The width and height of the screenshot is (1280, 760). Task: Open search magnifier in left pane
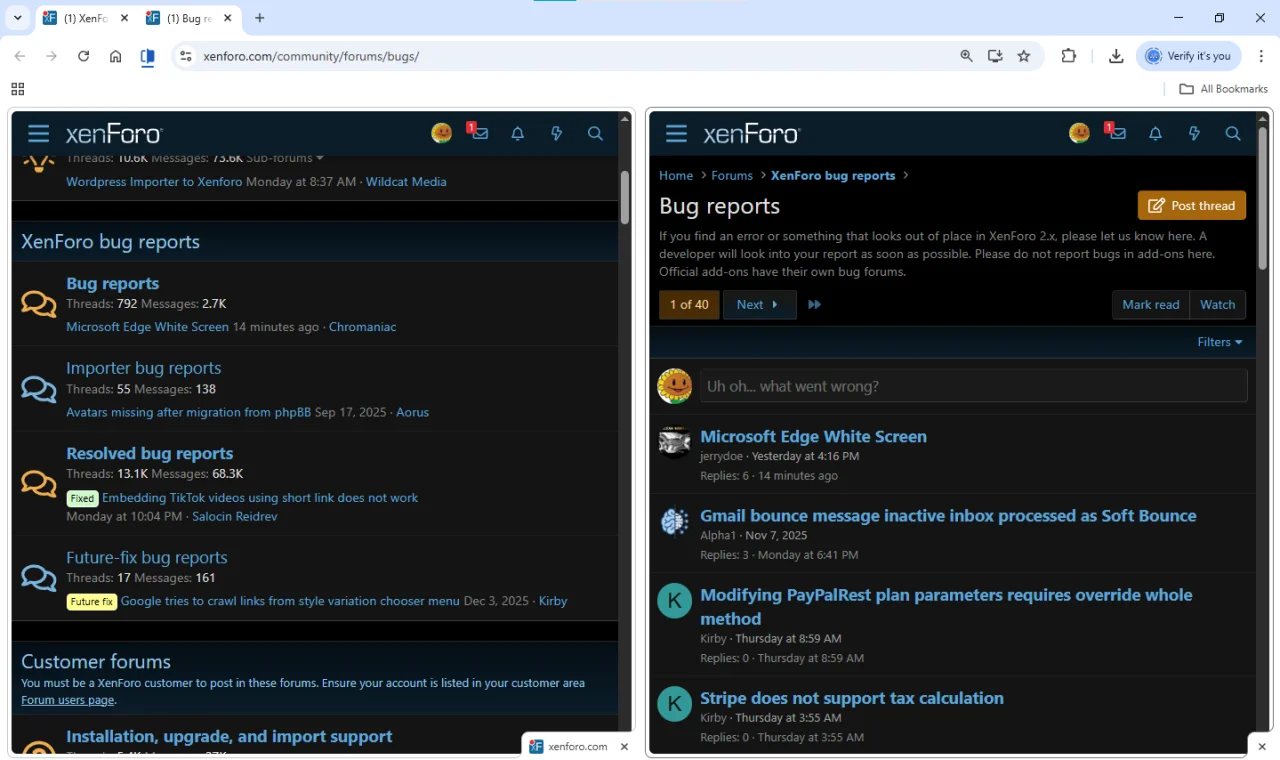click(x=595, y=134)
